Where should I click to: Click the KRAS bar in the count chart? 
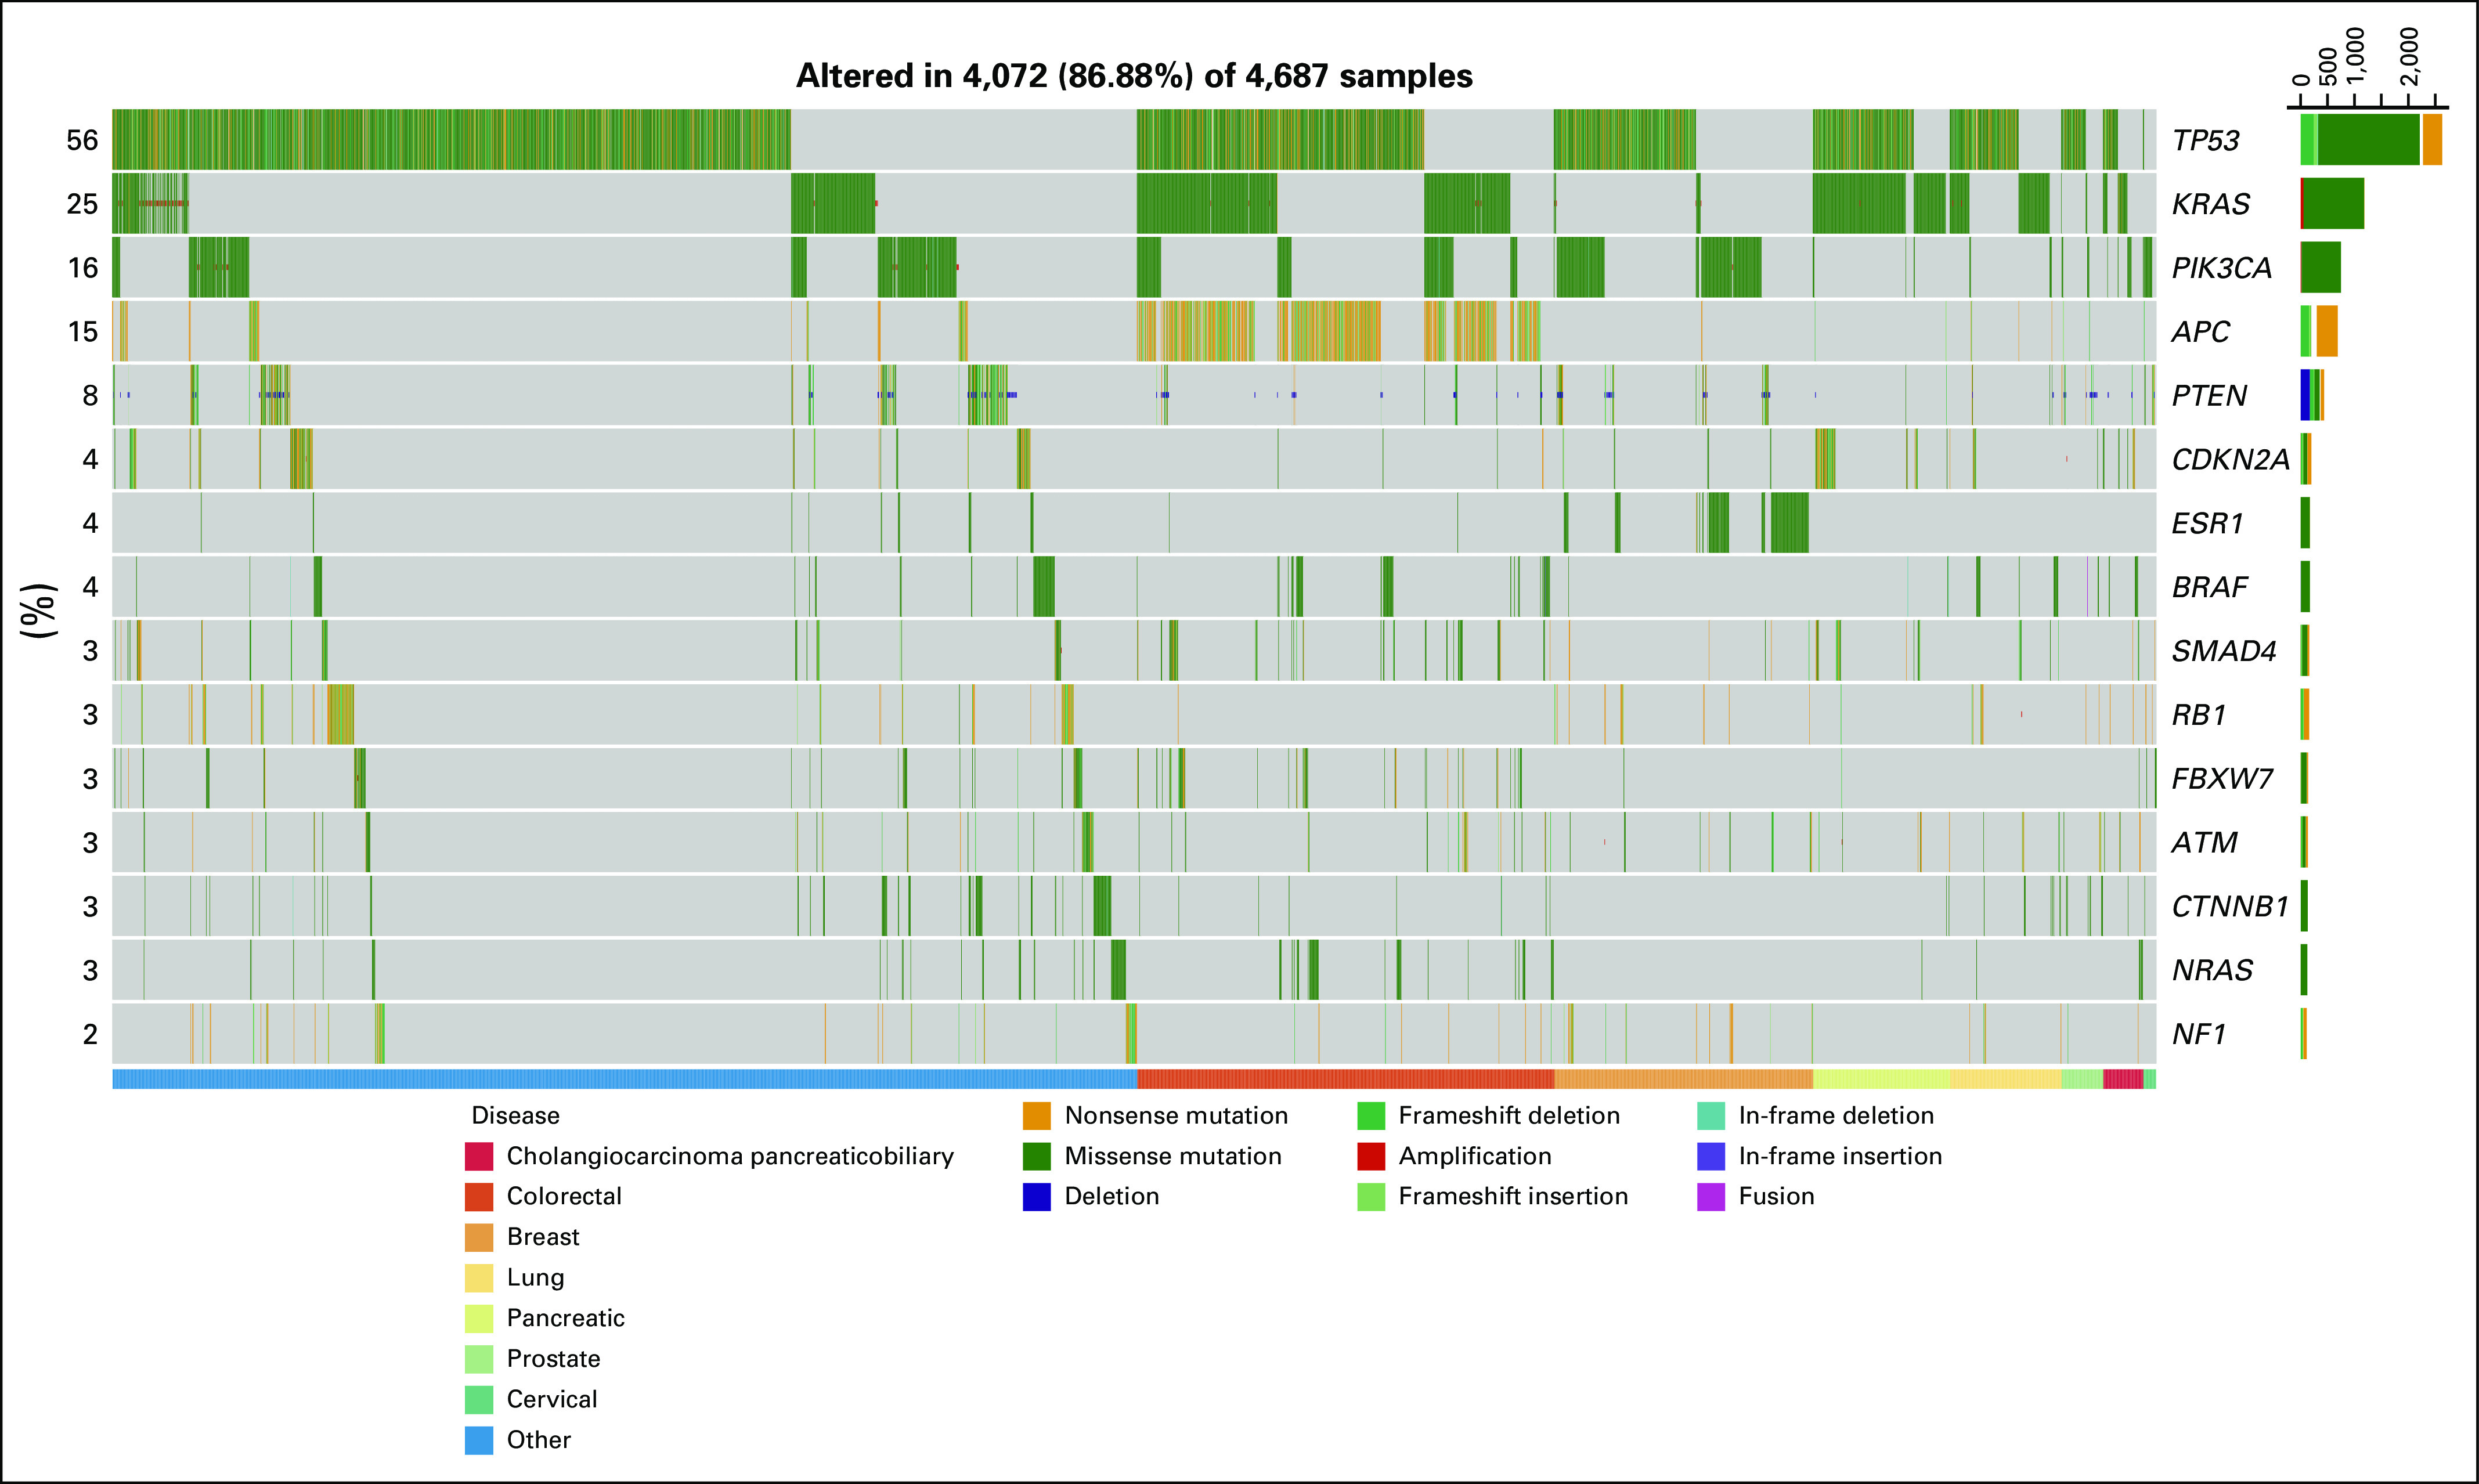tap(2333, 204)
